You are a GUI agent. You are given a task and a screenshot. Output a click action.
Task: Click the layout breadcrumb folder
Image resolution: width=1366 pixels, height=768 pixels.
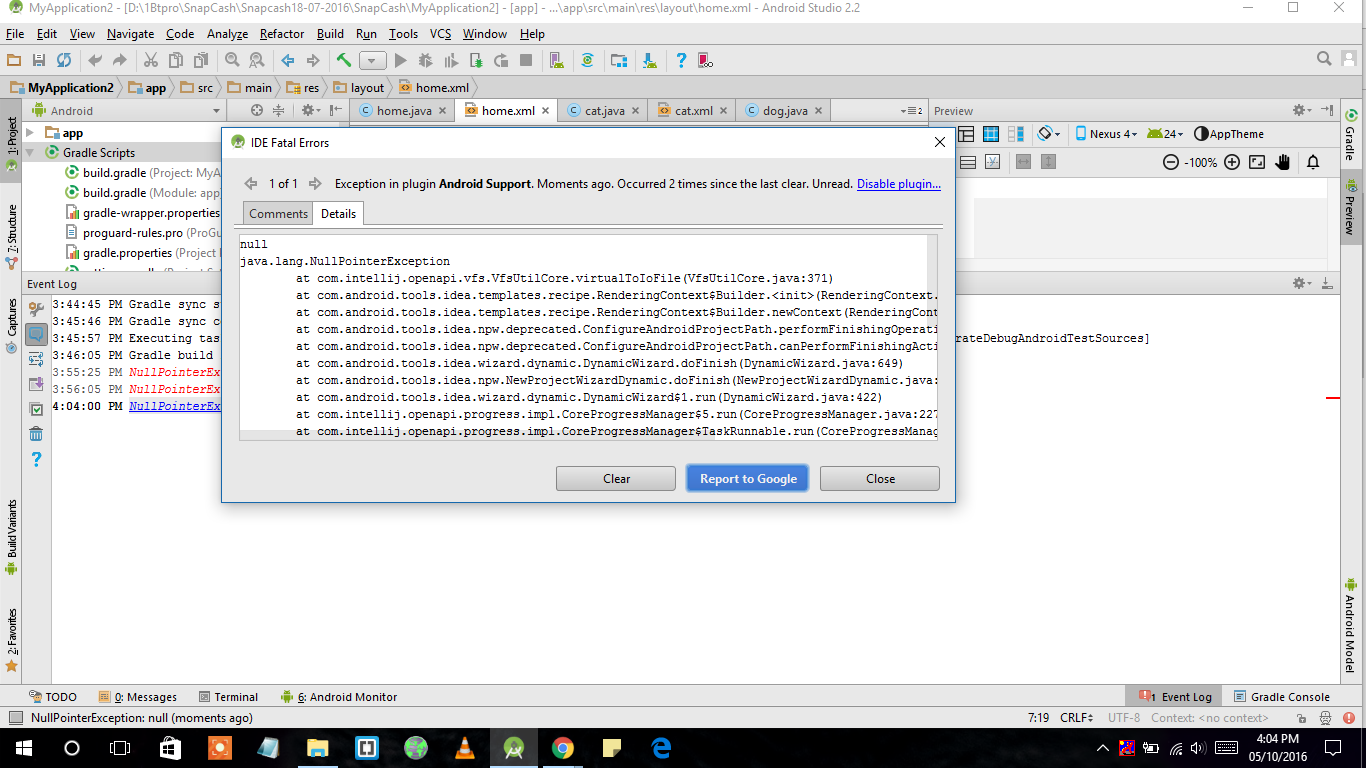359,87
